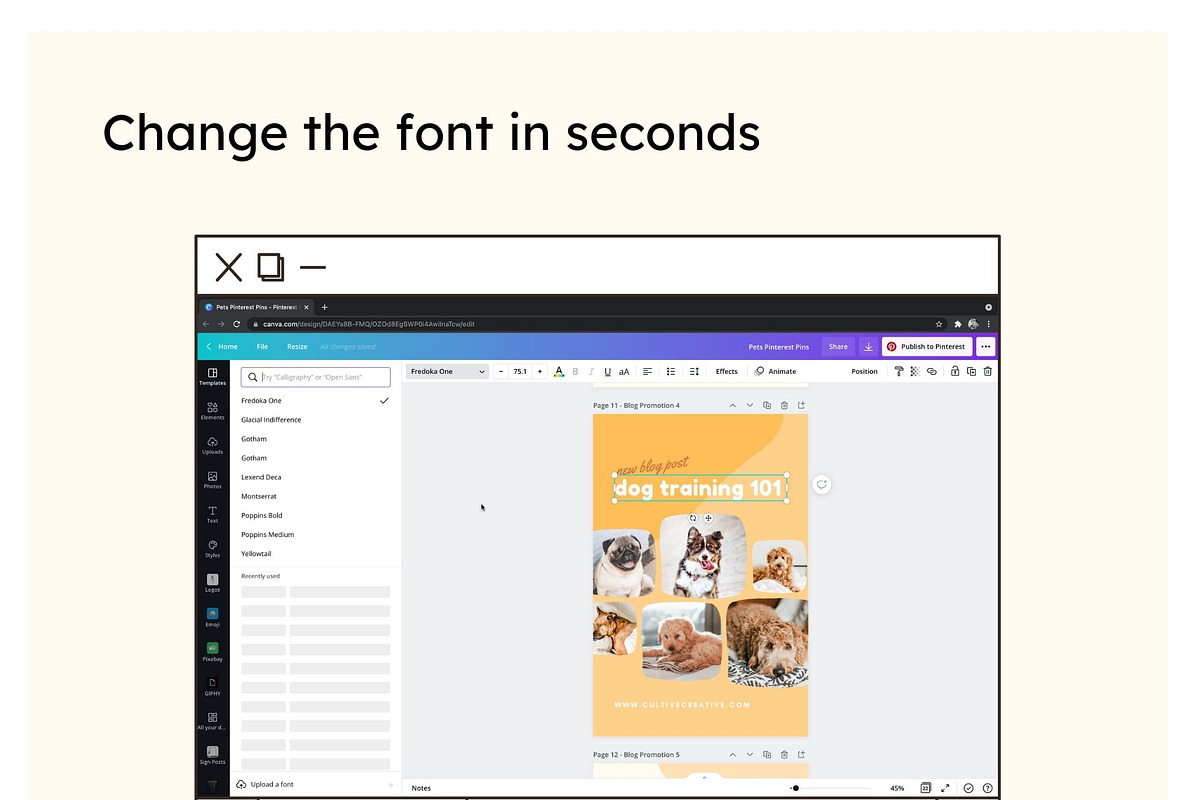This screenshot has width=1200, height=800.
Task: Open the Pixabay sidebar app
Action: 212,652
